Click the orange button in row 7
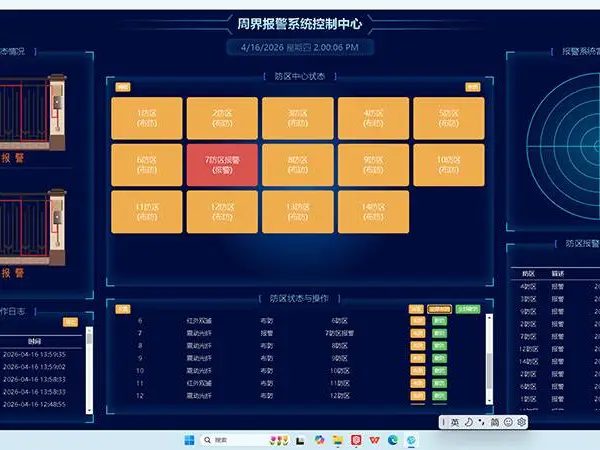The image size is (600, 450). tap(417, 333)
